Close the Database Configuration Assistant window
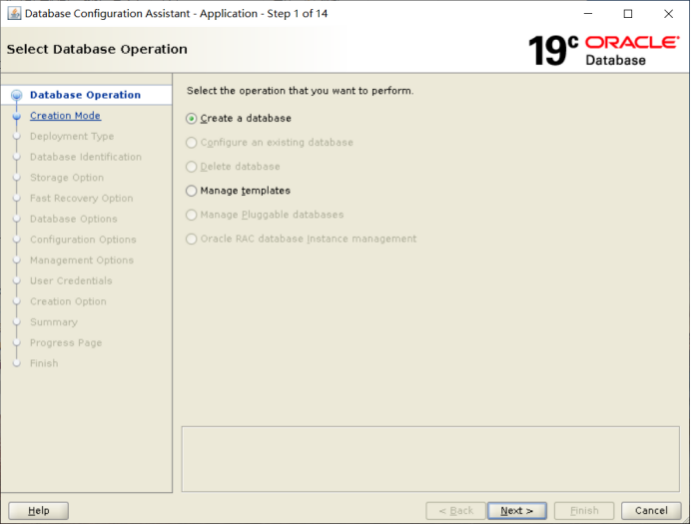The height and width of the screenshot is (526, 692). [668, 14]
